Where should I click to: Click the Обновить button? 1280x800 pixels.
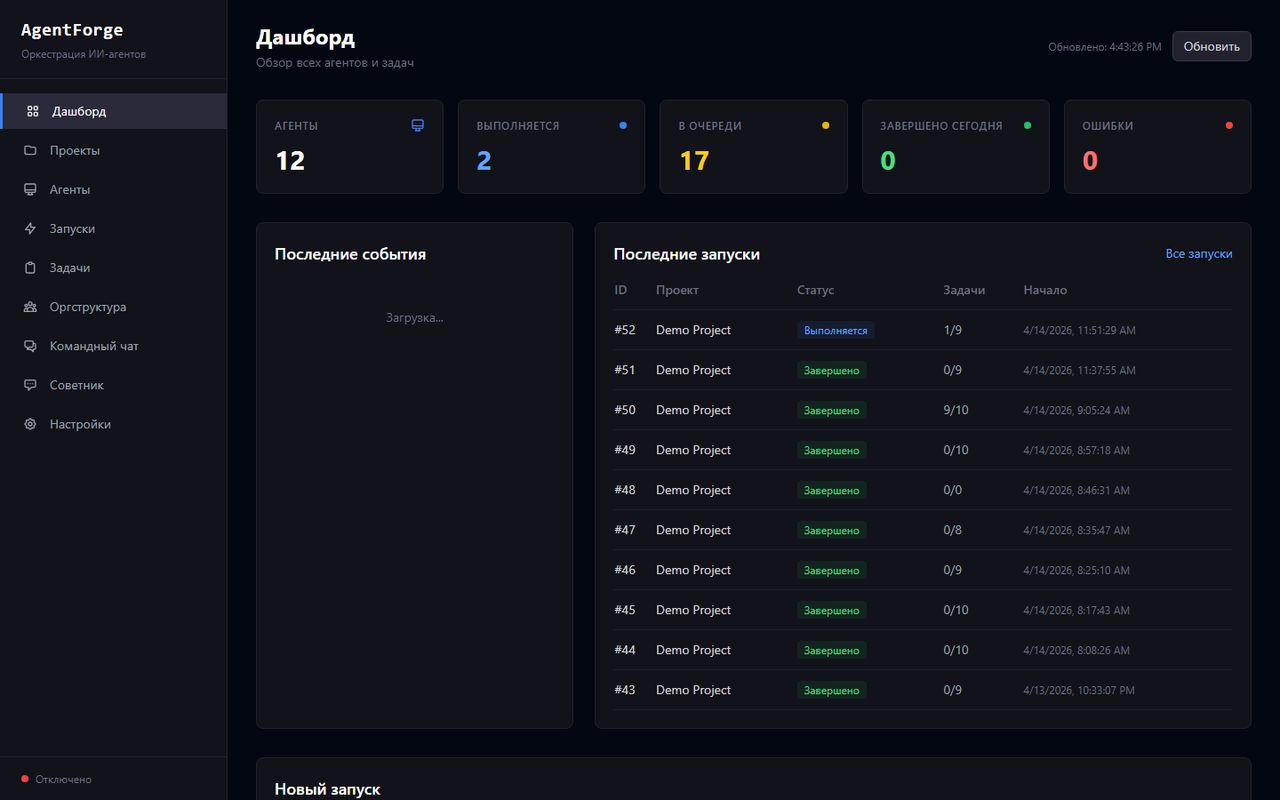coord(1211,46)
